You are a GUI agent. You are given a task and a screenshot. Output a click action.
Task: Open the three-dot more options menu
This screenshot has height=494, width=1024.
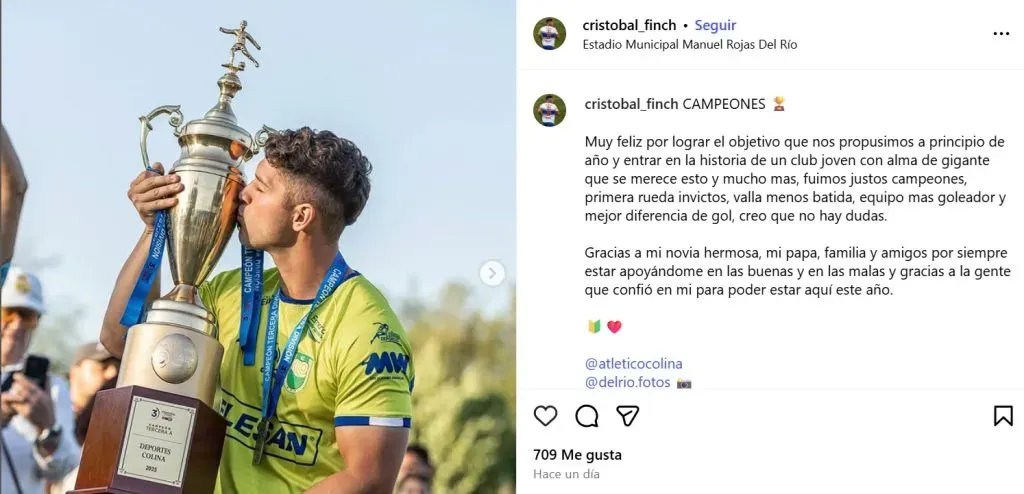point(1001,34)
